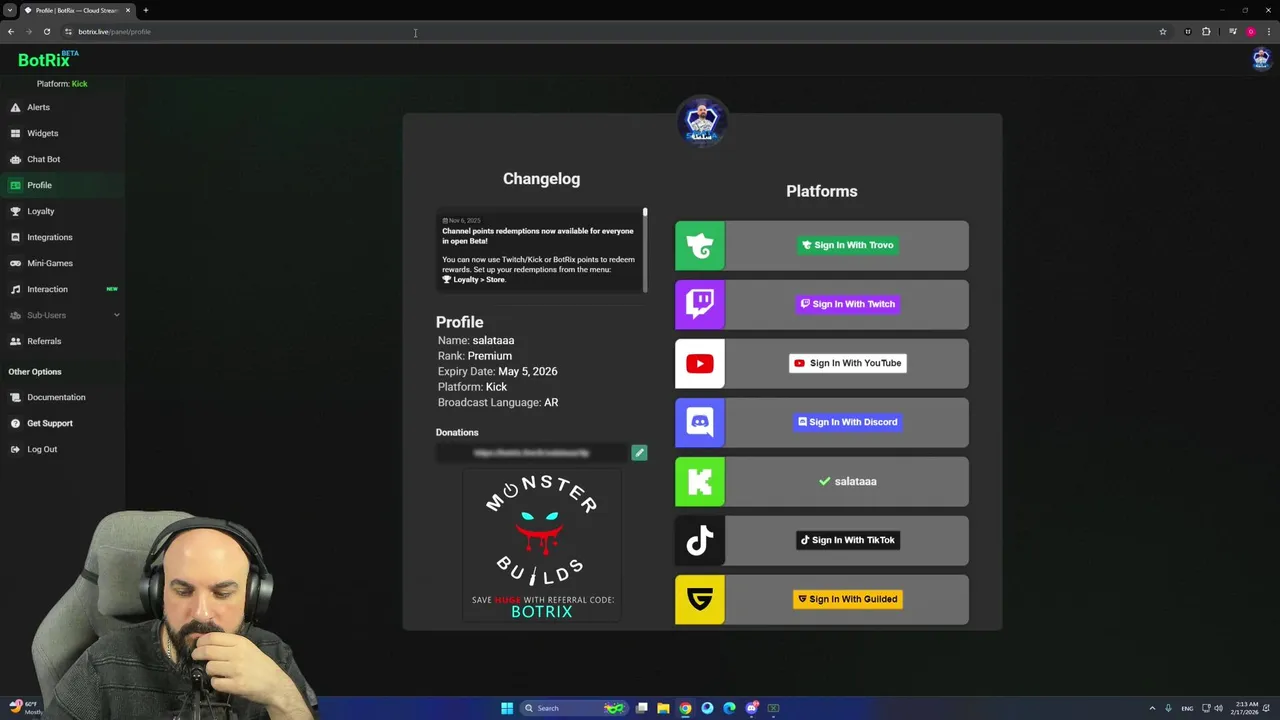Open Chrome three-dot menu
The image size is (1280, 720).
click(1269, 32)
